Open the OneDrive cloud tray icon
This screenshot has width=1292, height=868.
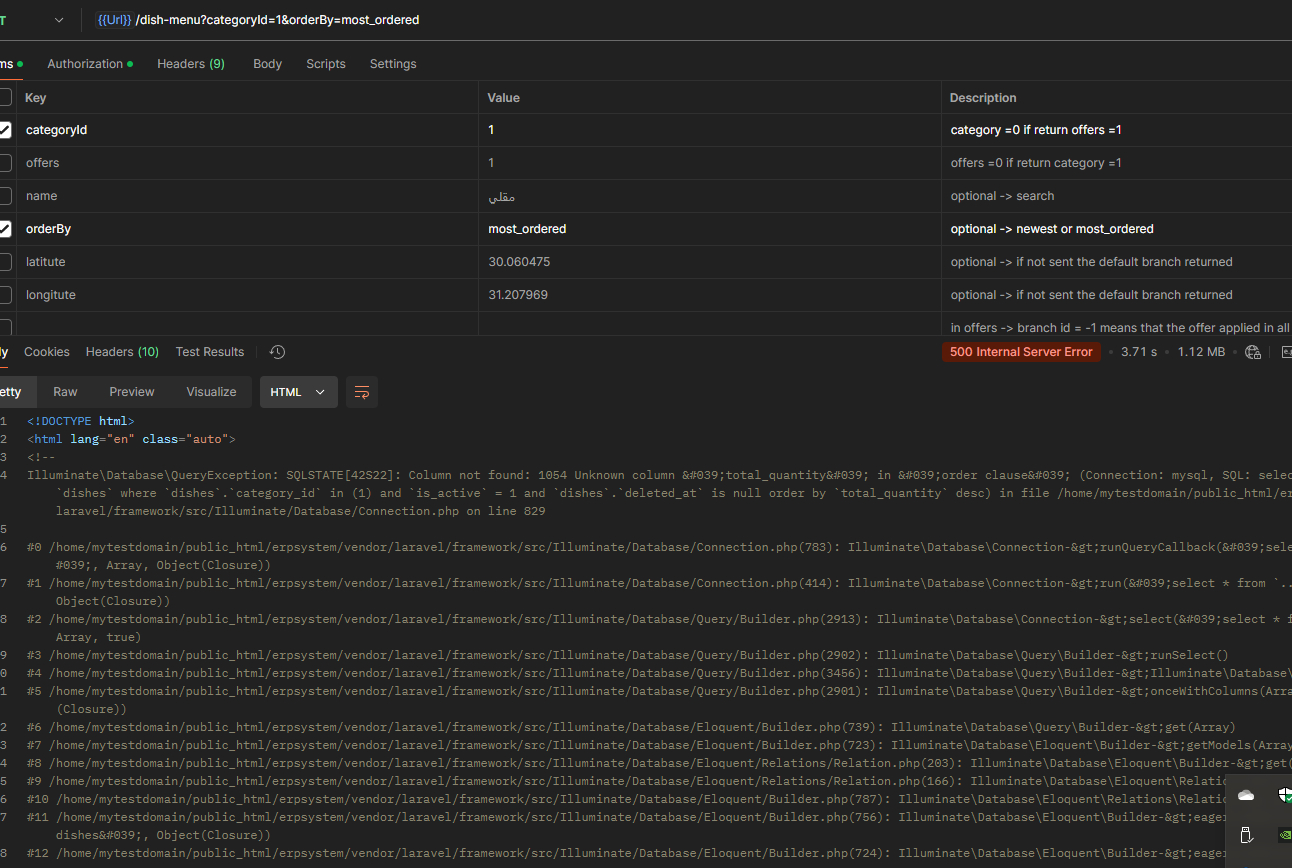(1246, 796)
